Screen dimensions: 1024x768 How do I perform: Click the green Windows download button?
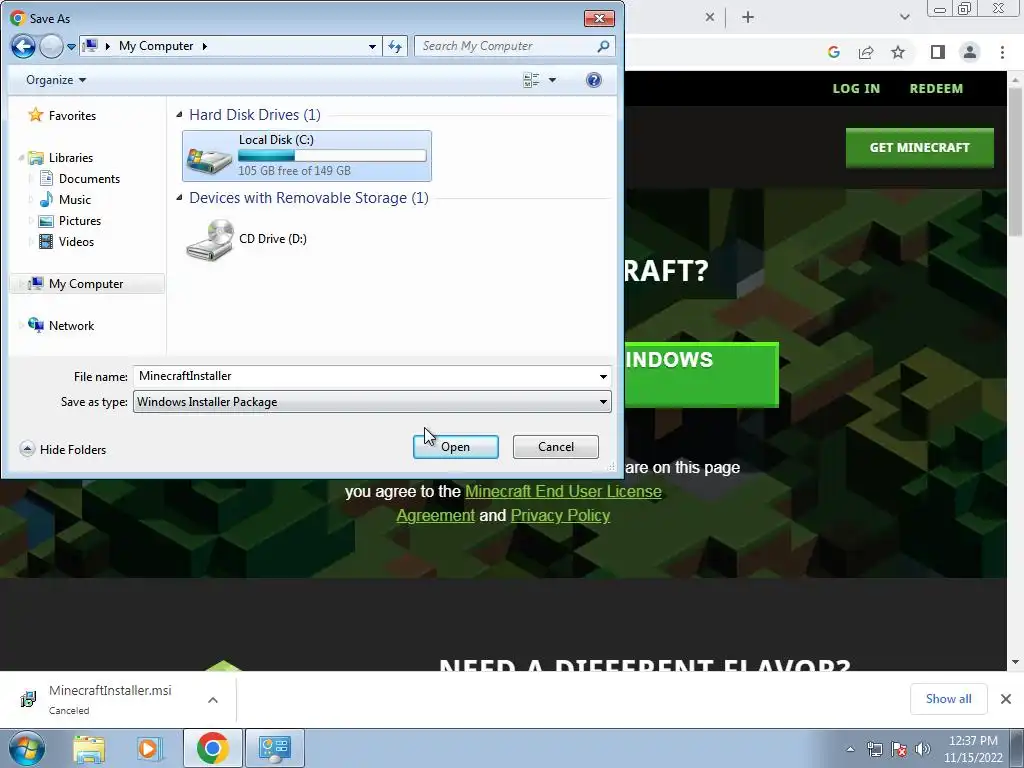click(701, 374)
